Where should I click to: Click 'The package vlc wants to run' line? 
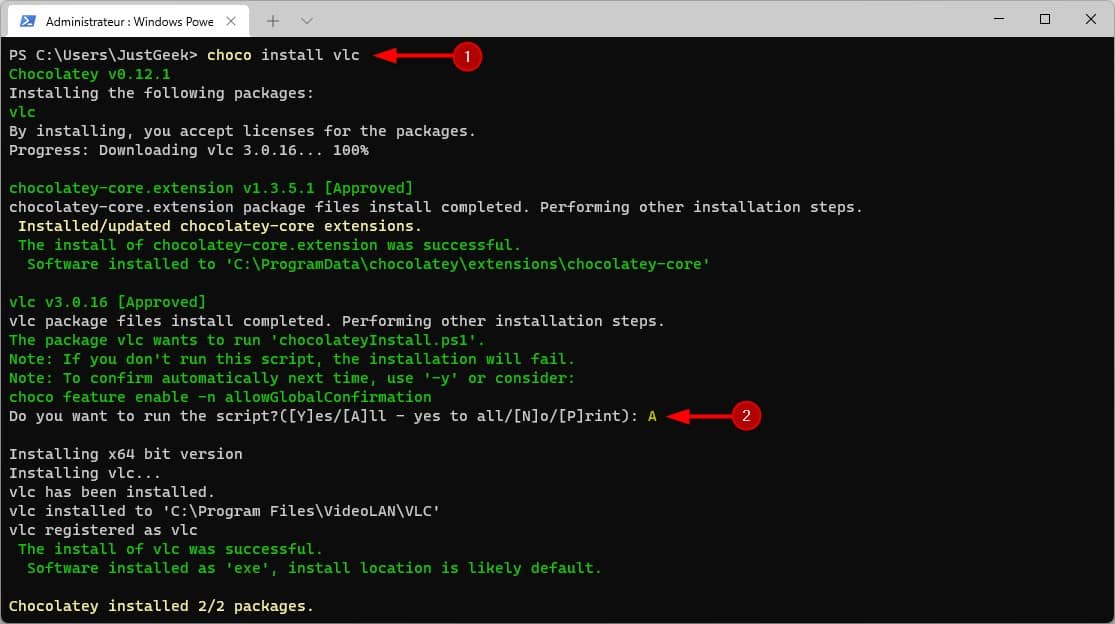247,340
